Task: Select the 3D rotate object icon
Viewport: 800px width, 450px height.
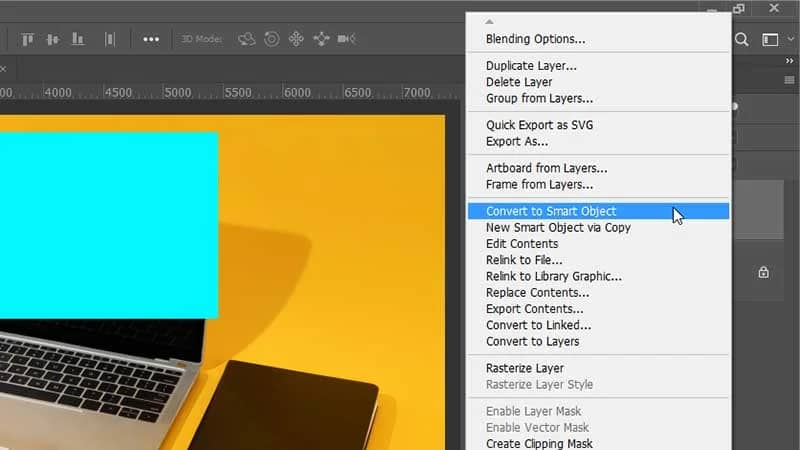Action: point(246,39)
